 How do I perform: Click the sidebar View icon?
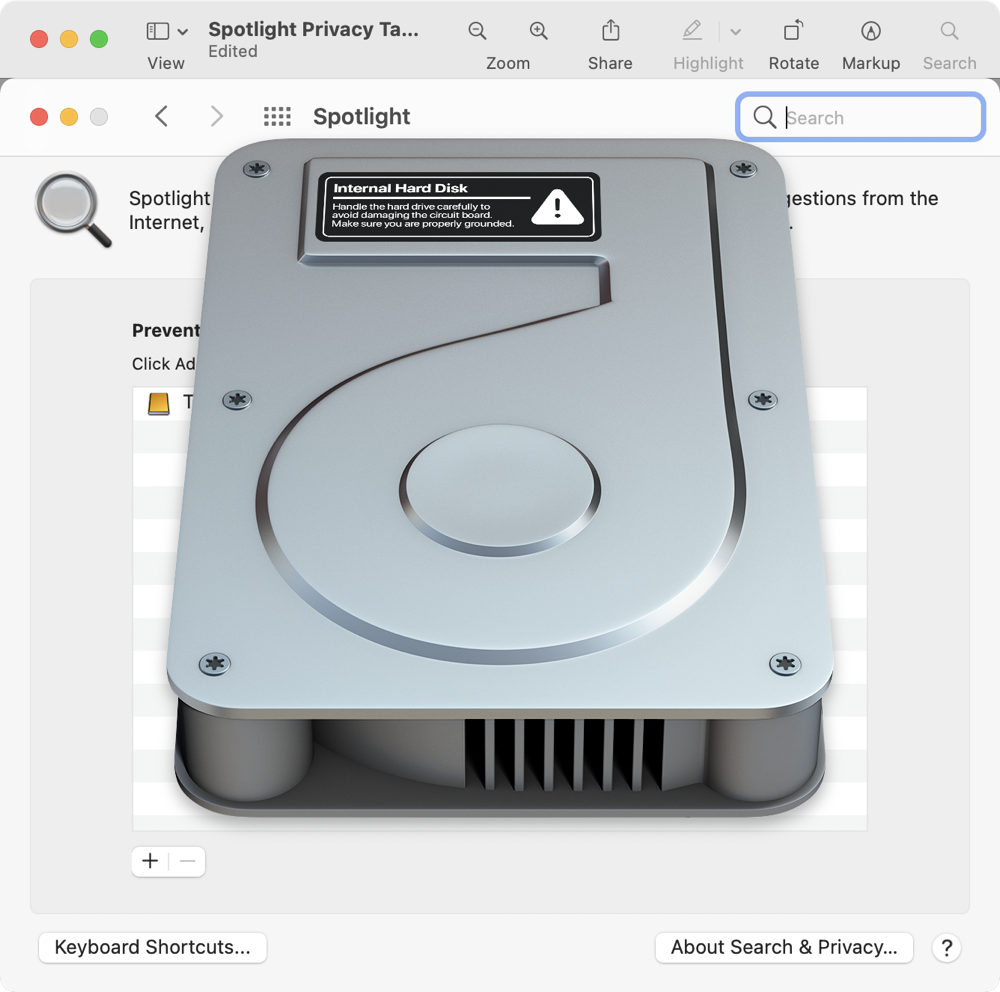point(158,31)
